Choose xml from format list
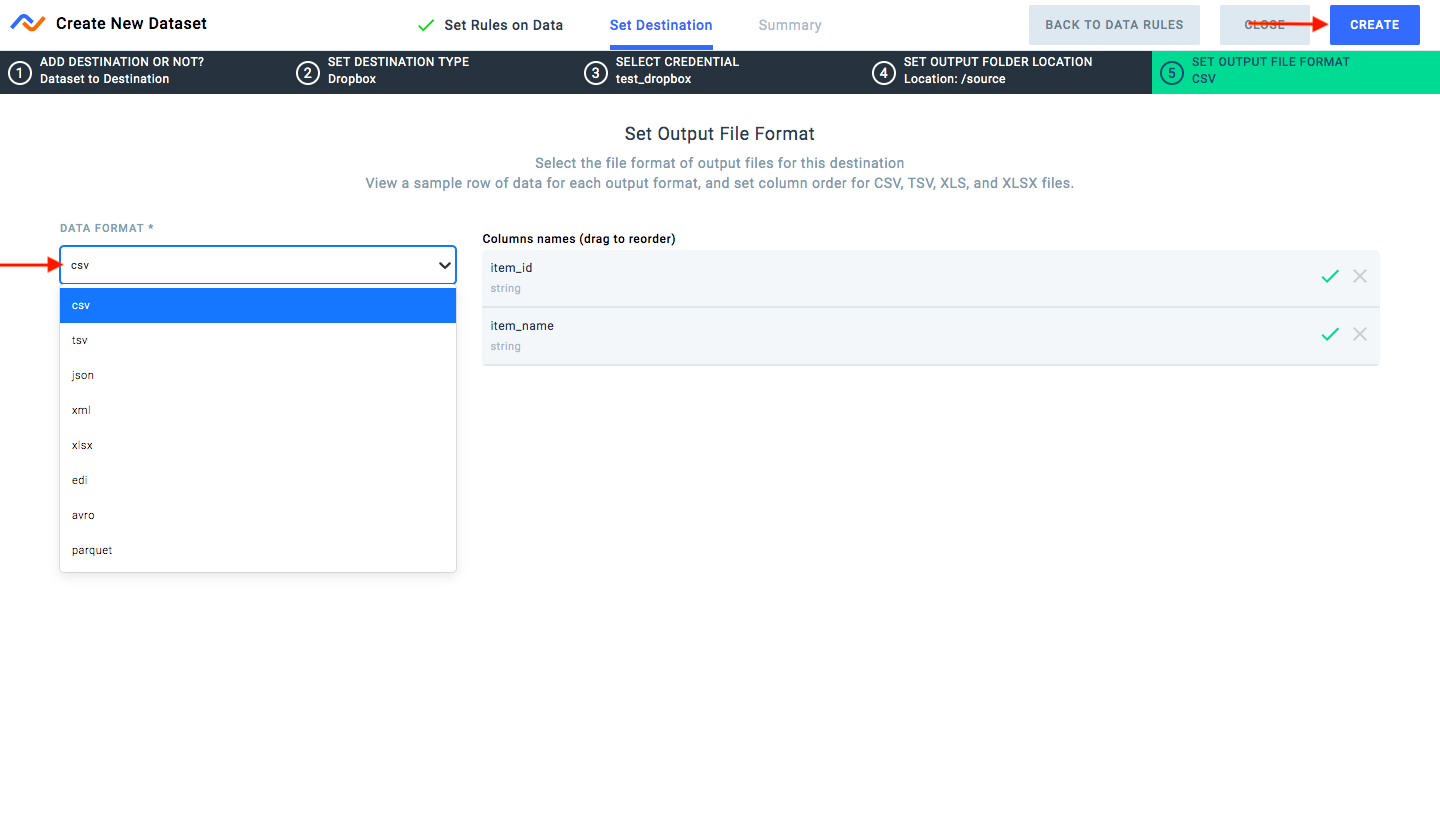The width and height of the screenshot is (1440, 821). [x=258, y=410]
